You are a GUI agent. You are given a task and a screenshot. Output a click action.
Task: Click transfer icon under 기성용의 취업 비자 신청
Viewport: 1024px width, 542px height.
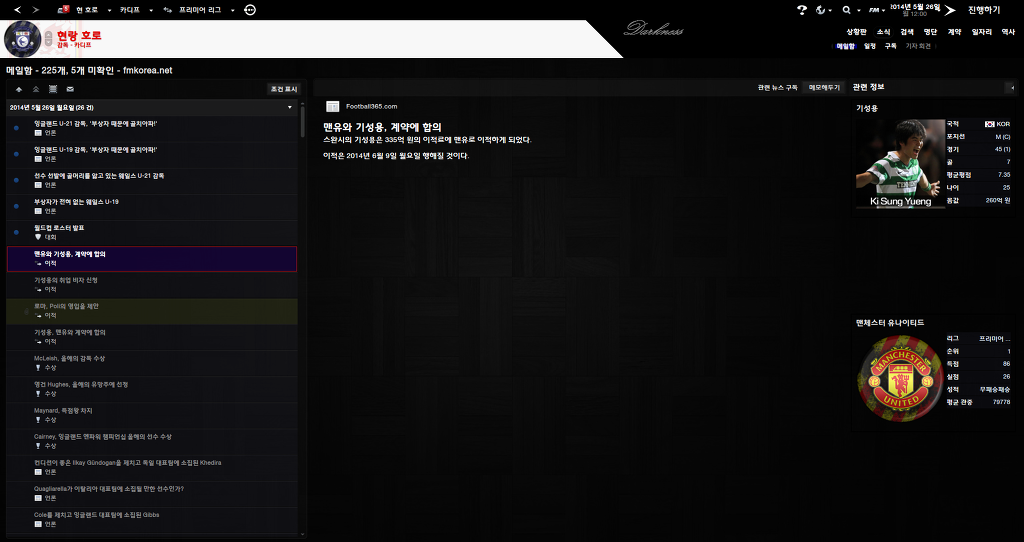coord(38,289)
